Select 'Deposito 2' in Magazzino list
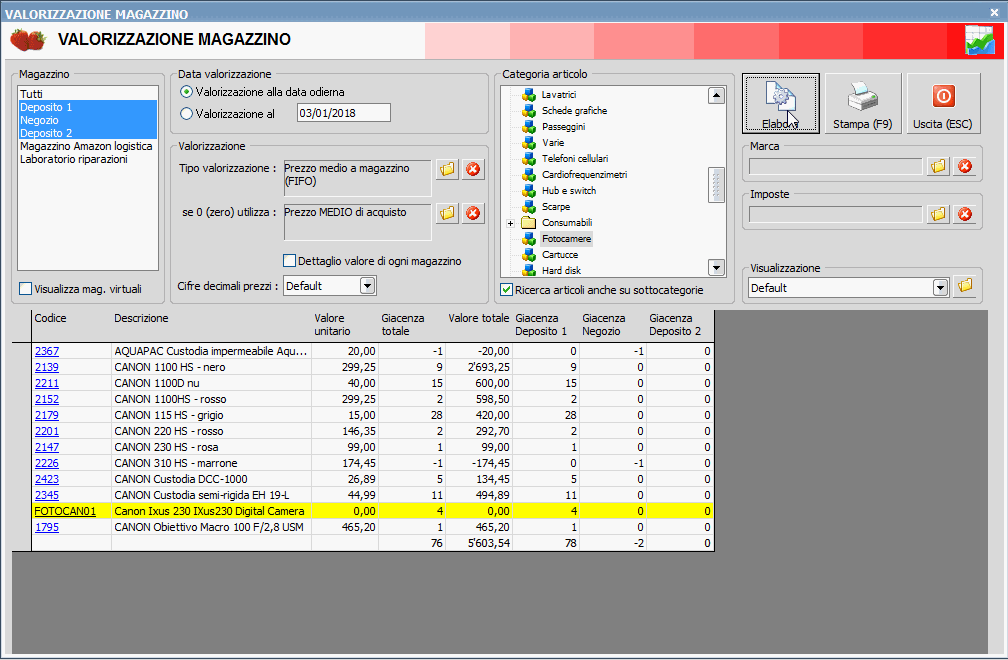1008x660 pixels. point(87,133)
